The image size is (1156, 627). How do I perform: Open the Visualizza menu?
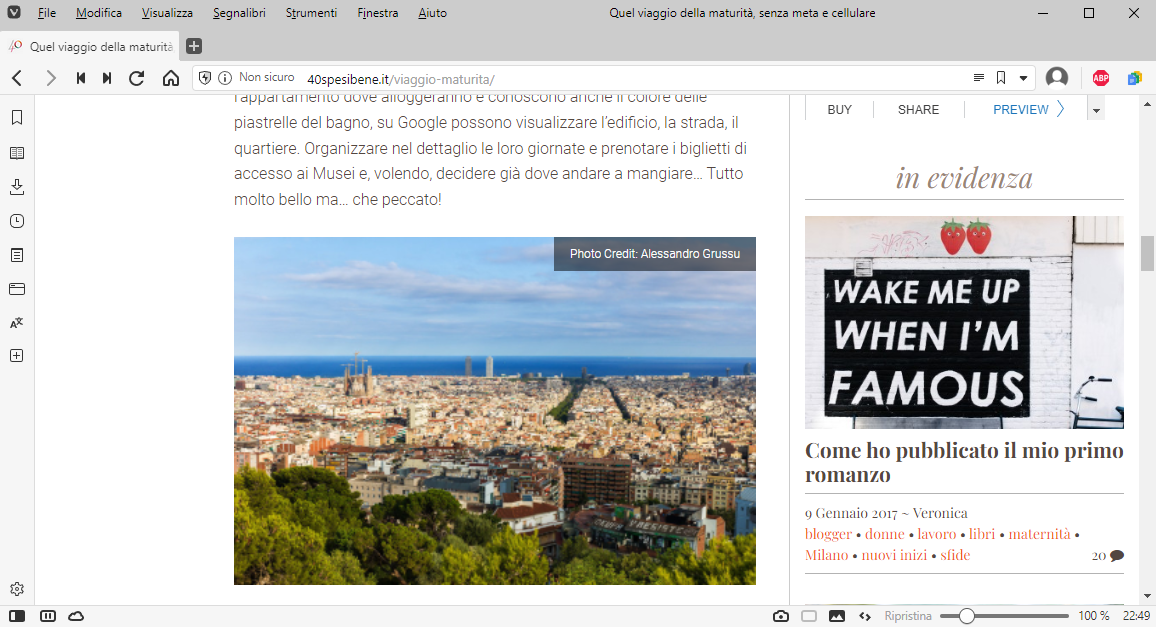(x=167, y=13)
